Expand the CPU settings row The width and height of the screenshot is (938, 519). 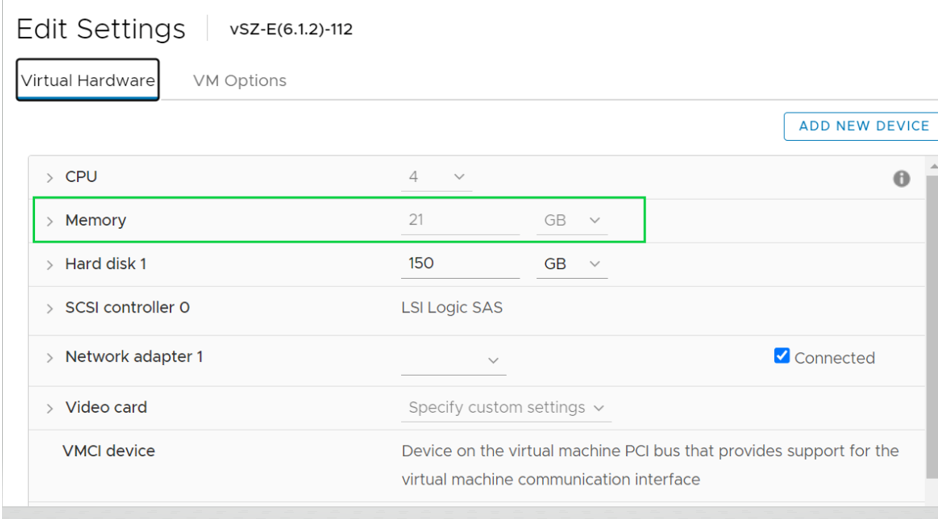[x=50, y=178]
